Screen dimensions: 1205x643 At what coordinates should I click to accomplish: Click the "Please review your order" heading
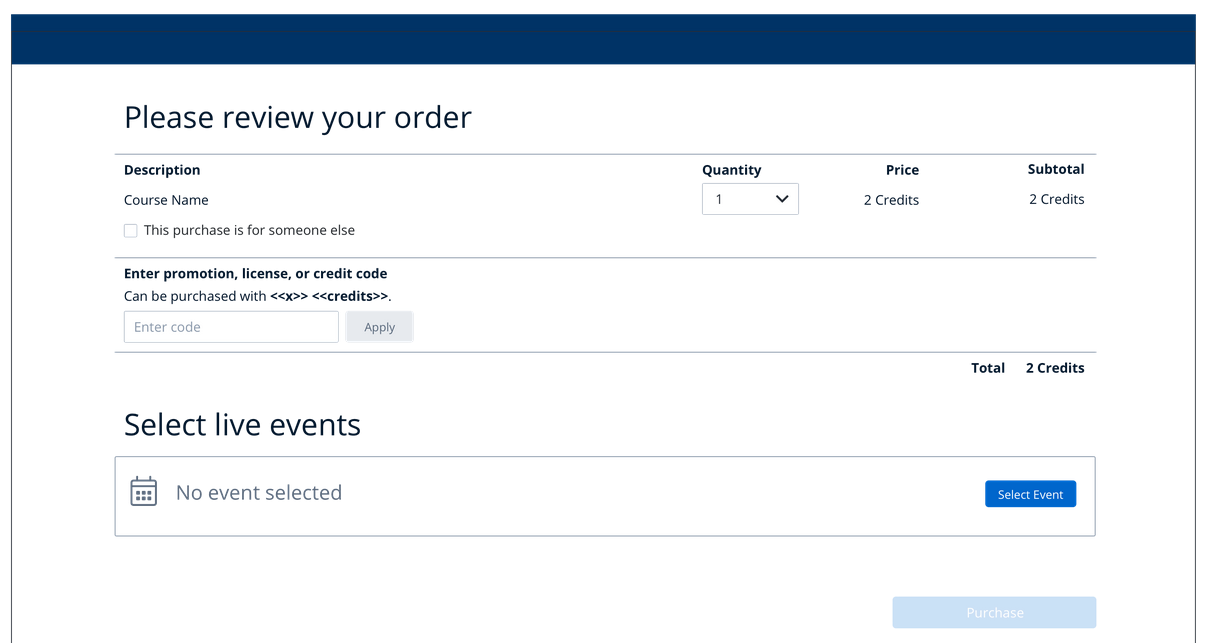click(x=297, y=117)
